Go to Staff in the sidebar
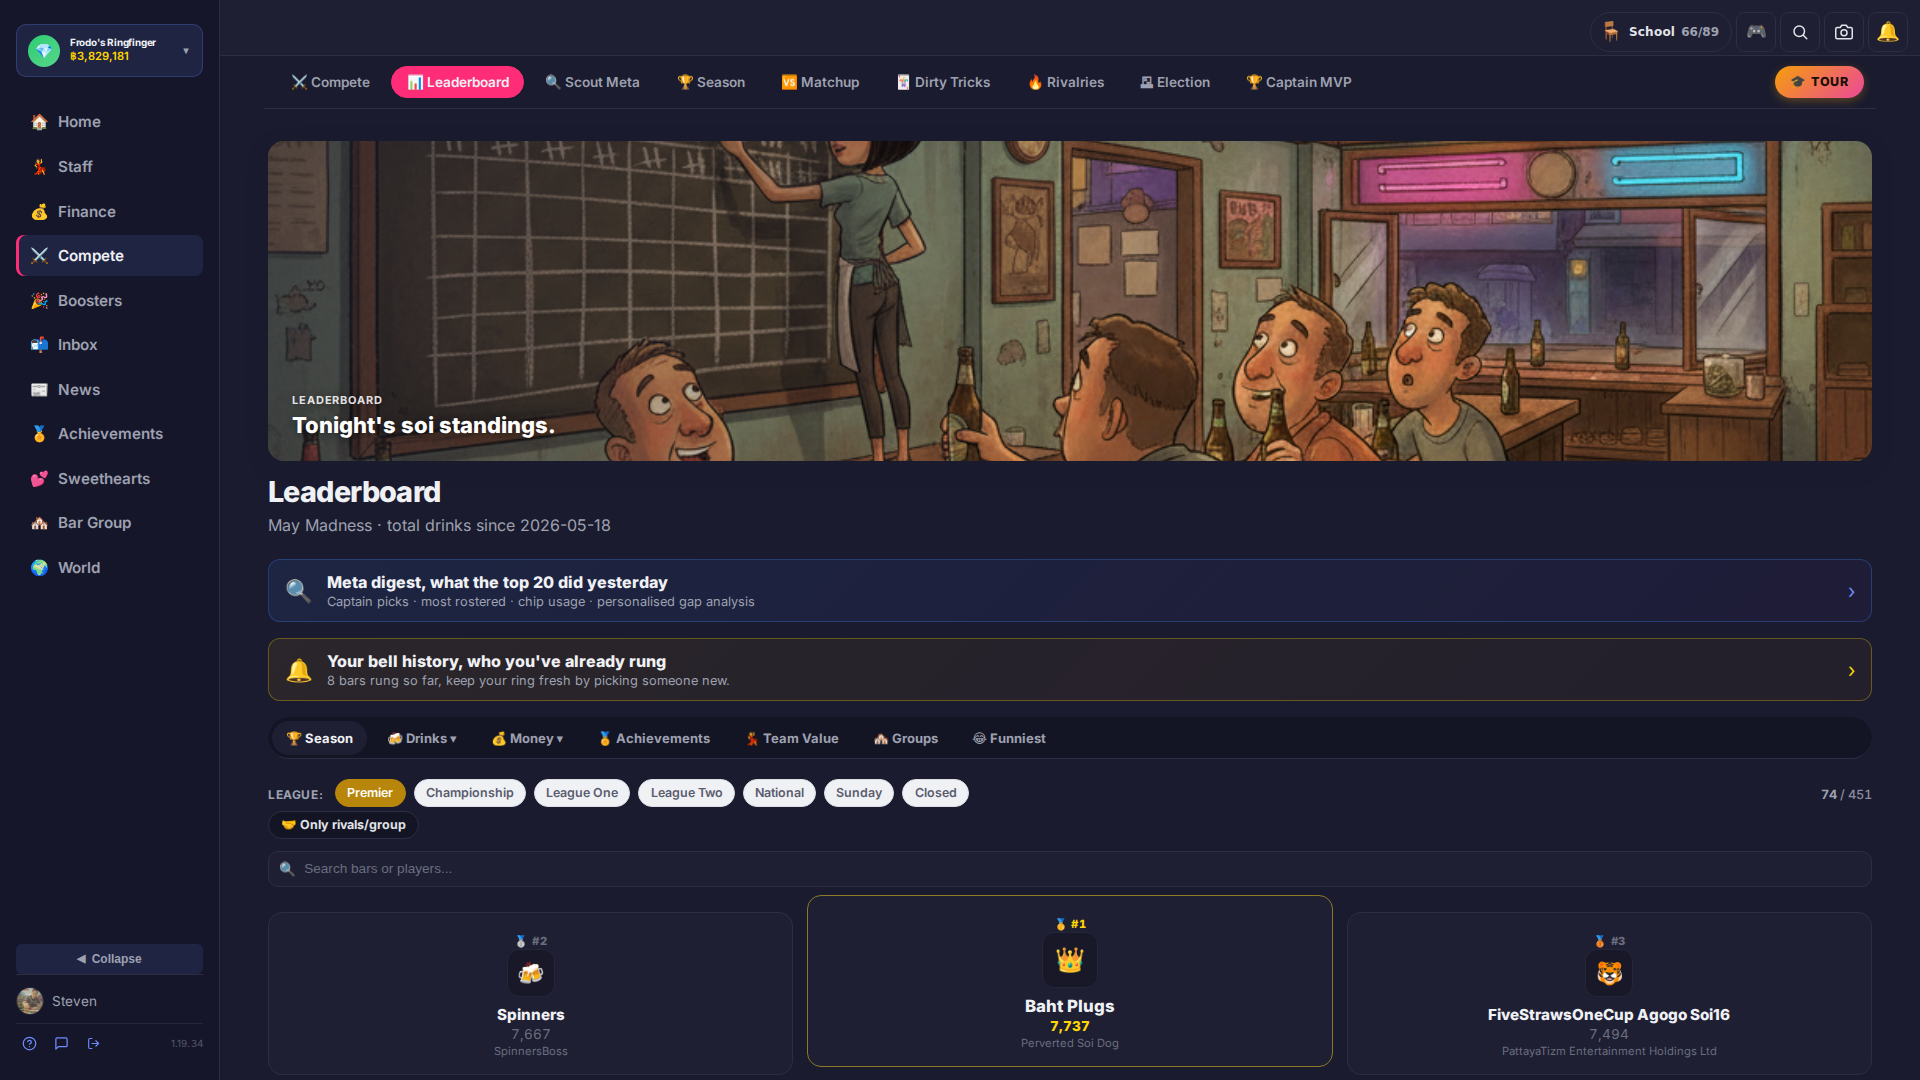The image size is (1920, 1080). [x=110, y=167]
